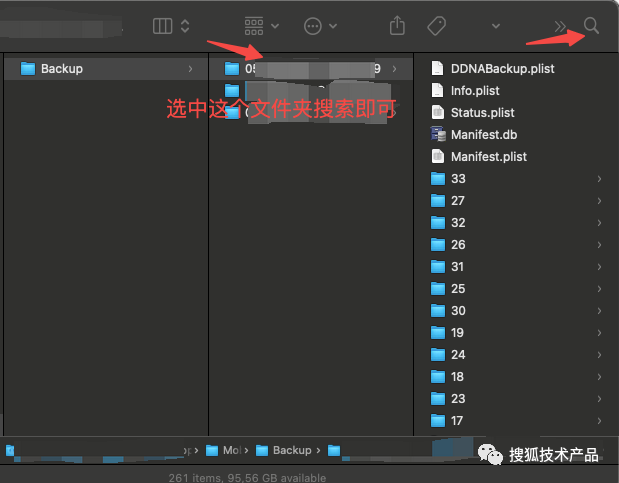Open the view switcher stepper arrows

coord(185,26)
